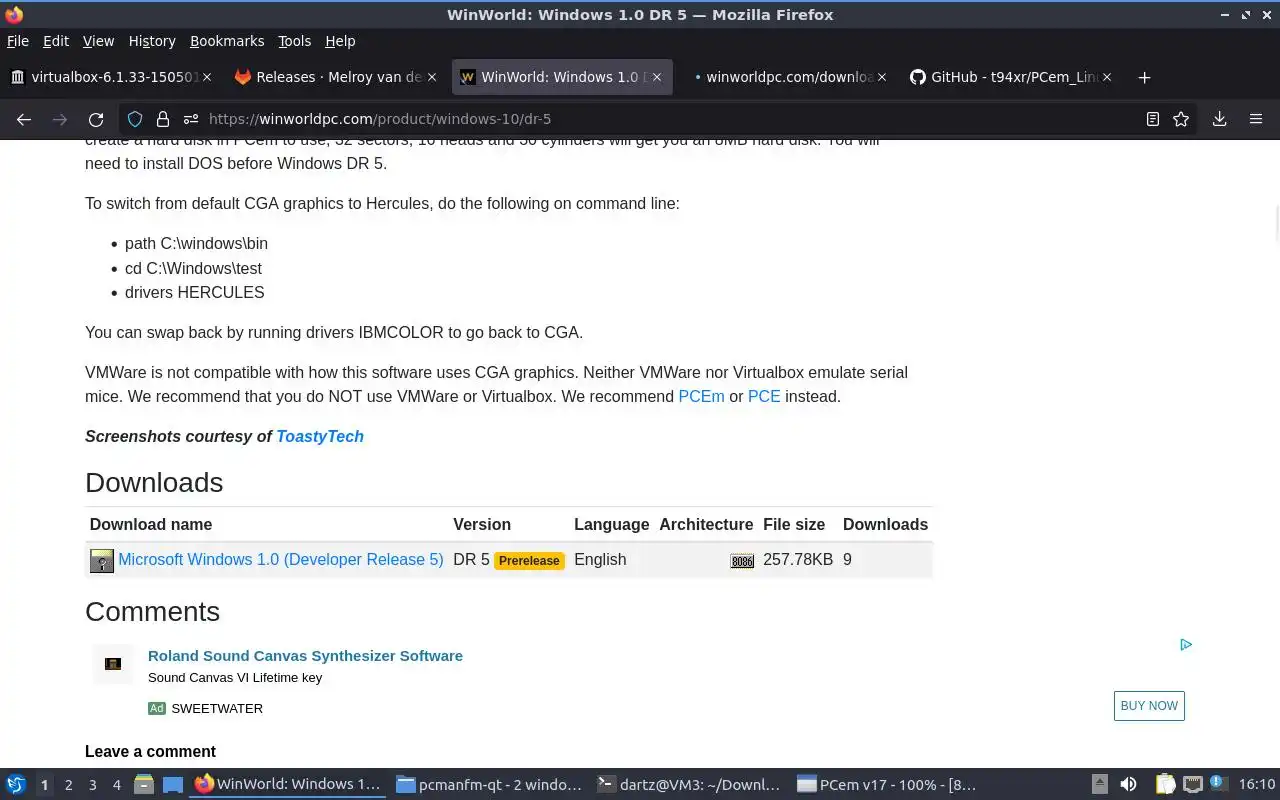Viewport: 1280px width, 800px height.
Task: Open removable media tray icon
Action: click(1100, 784)
